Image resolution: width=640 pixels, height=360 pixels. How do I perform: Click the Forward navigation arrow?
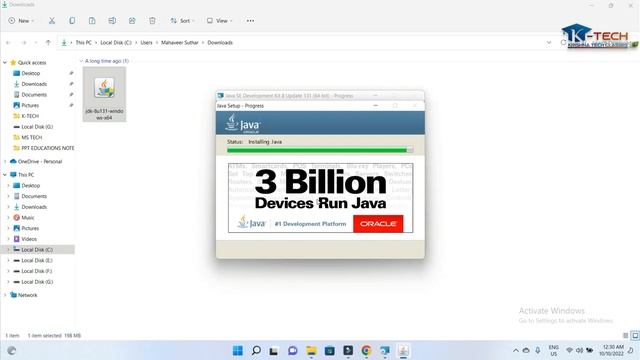click(x=24, y=42)
